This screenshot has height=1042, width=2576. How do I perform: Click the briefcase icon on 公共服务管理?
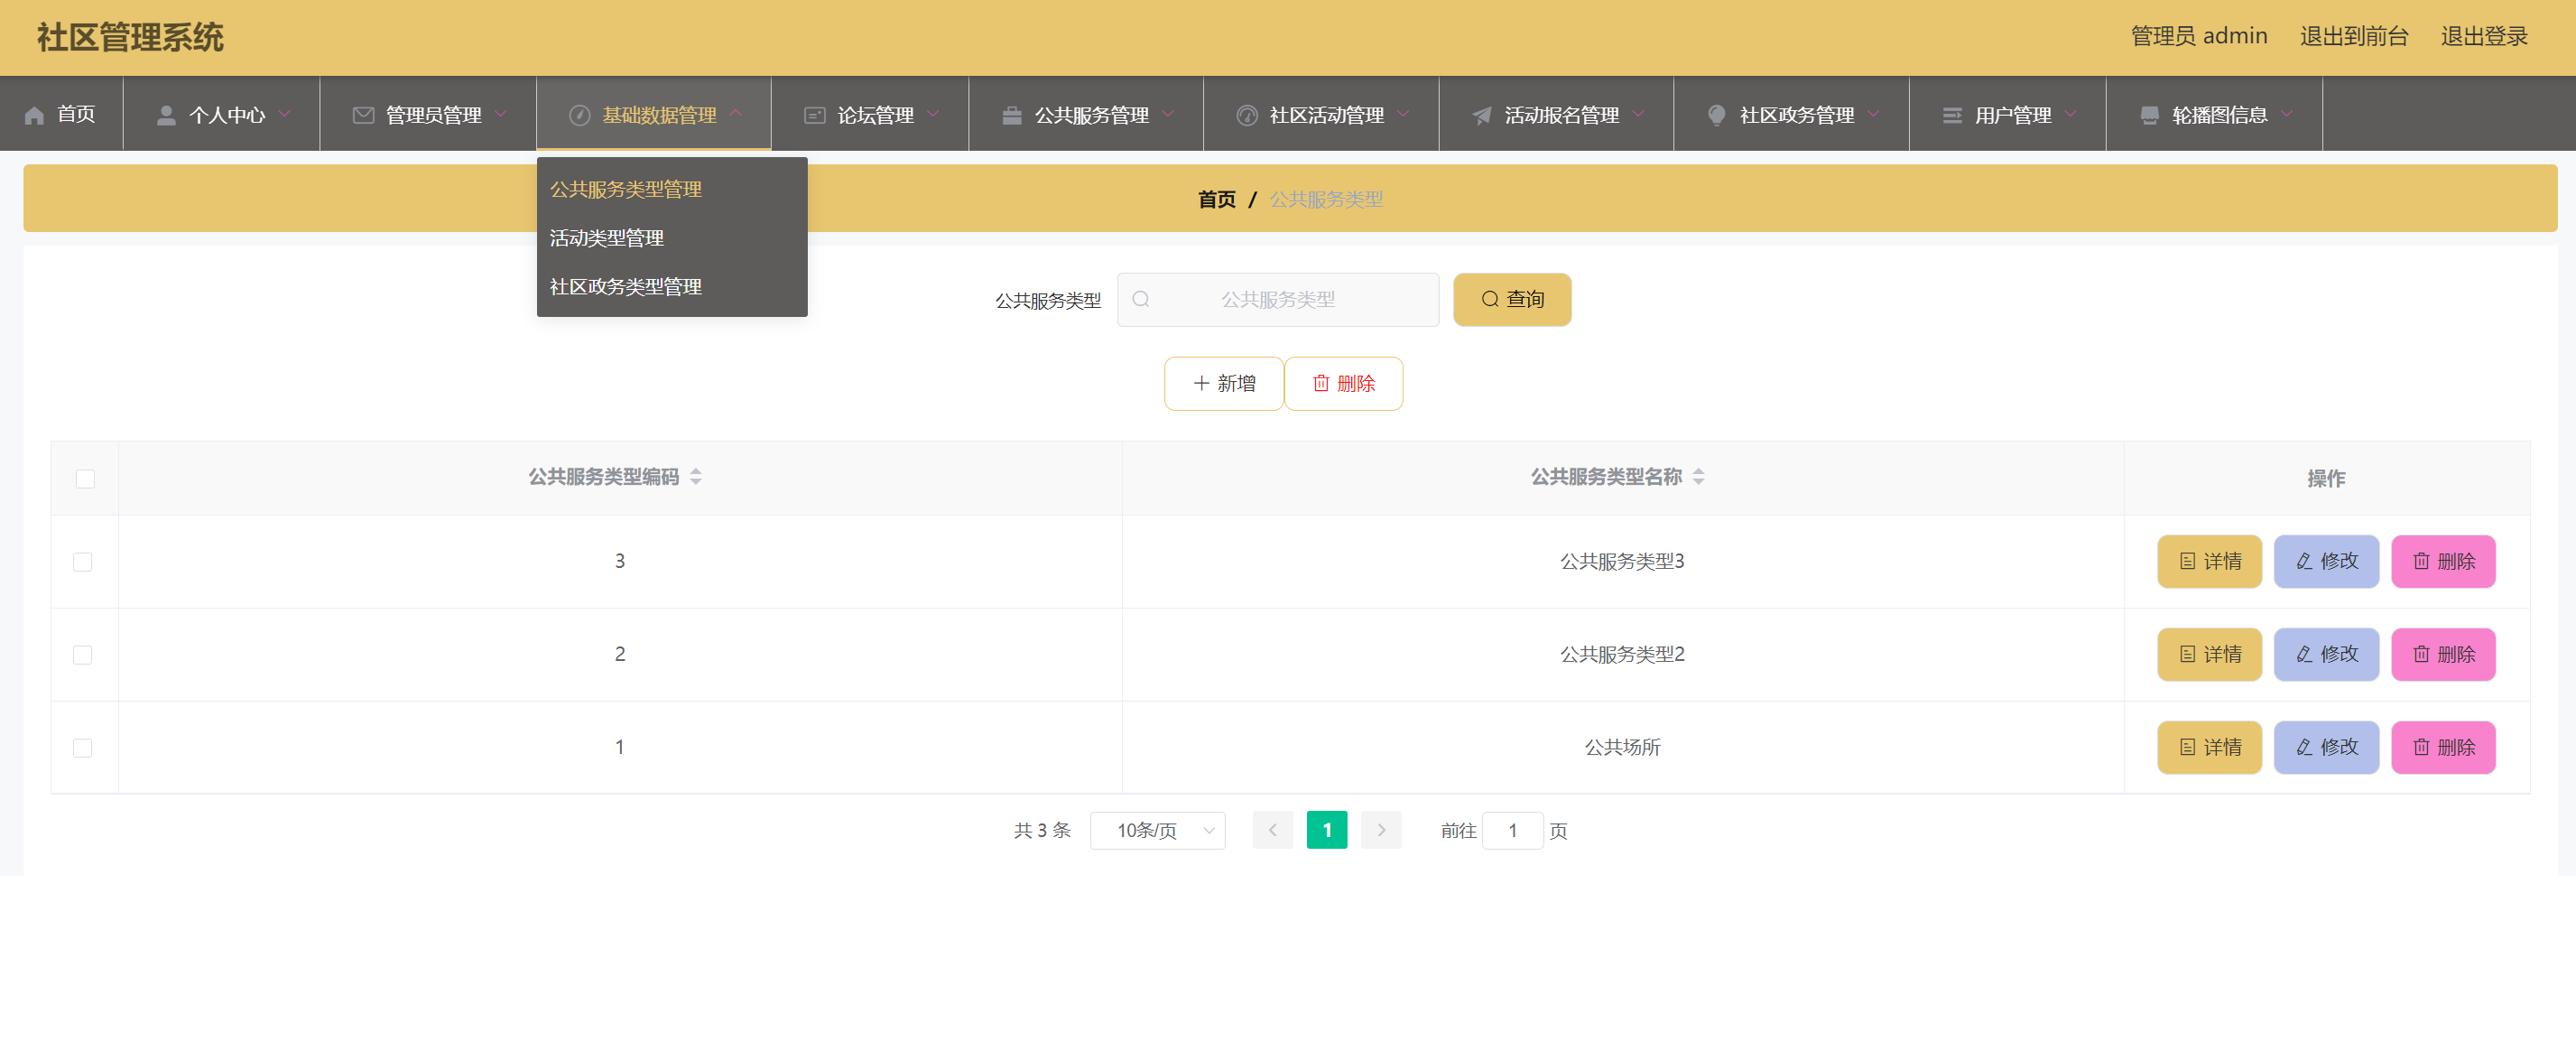[1013, 114]
